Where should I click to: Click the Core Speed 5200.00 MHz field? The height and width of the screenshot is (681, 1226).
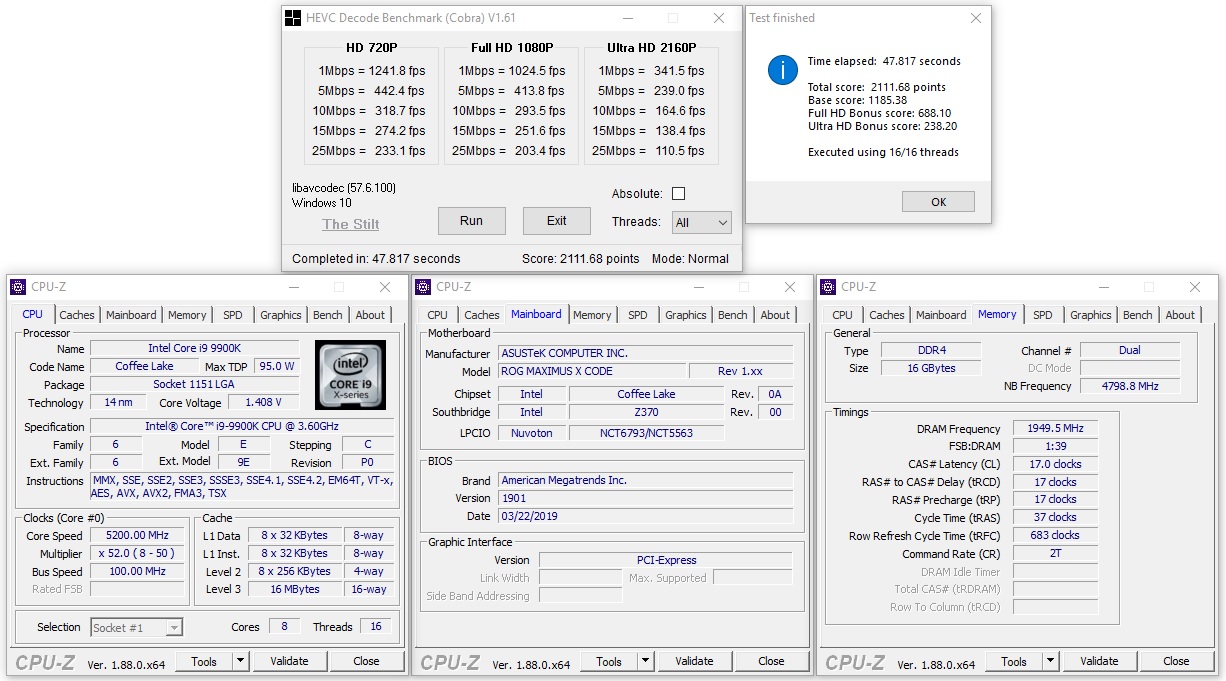[x=138, y=535]
